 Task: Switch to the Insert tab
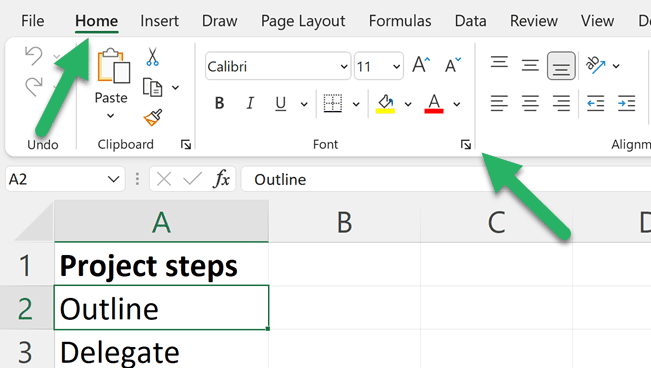[159, 21]
